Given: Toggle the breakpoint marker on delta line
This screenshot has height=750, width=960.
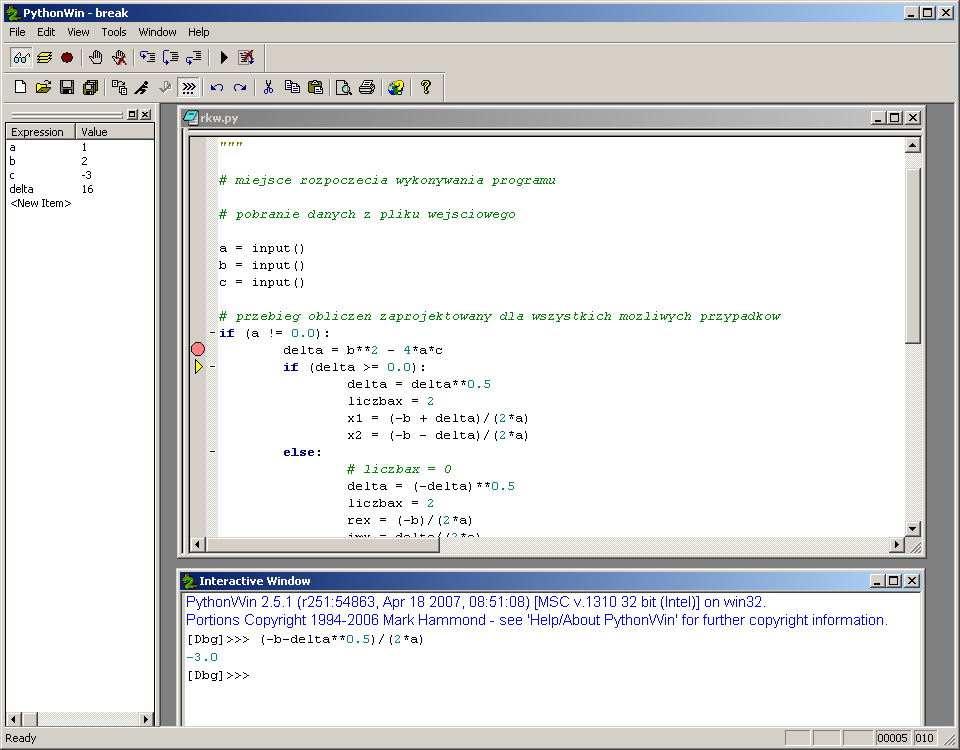Looking at the screenshot, I should (198, 350).
